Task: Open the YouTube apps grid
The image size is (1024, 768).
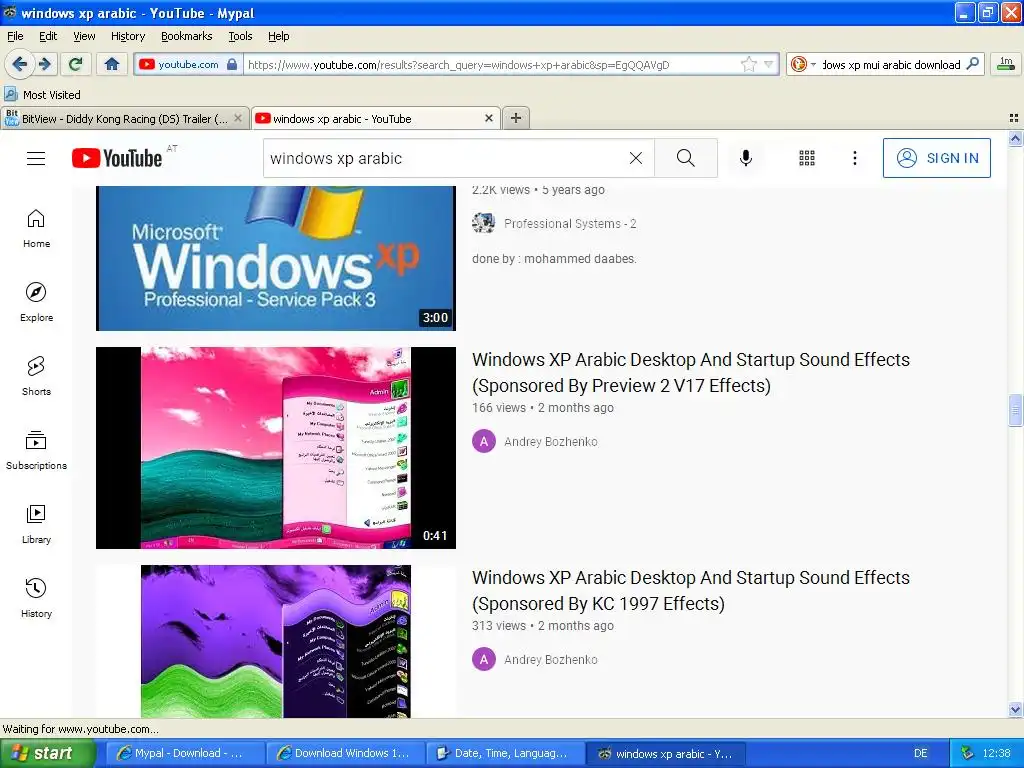Action: tap(807, 158)
